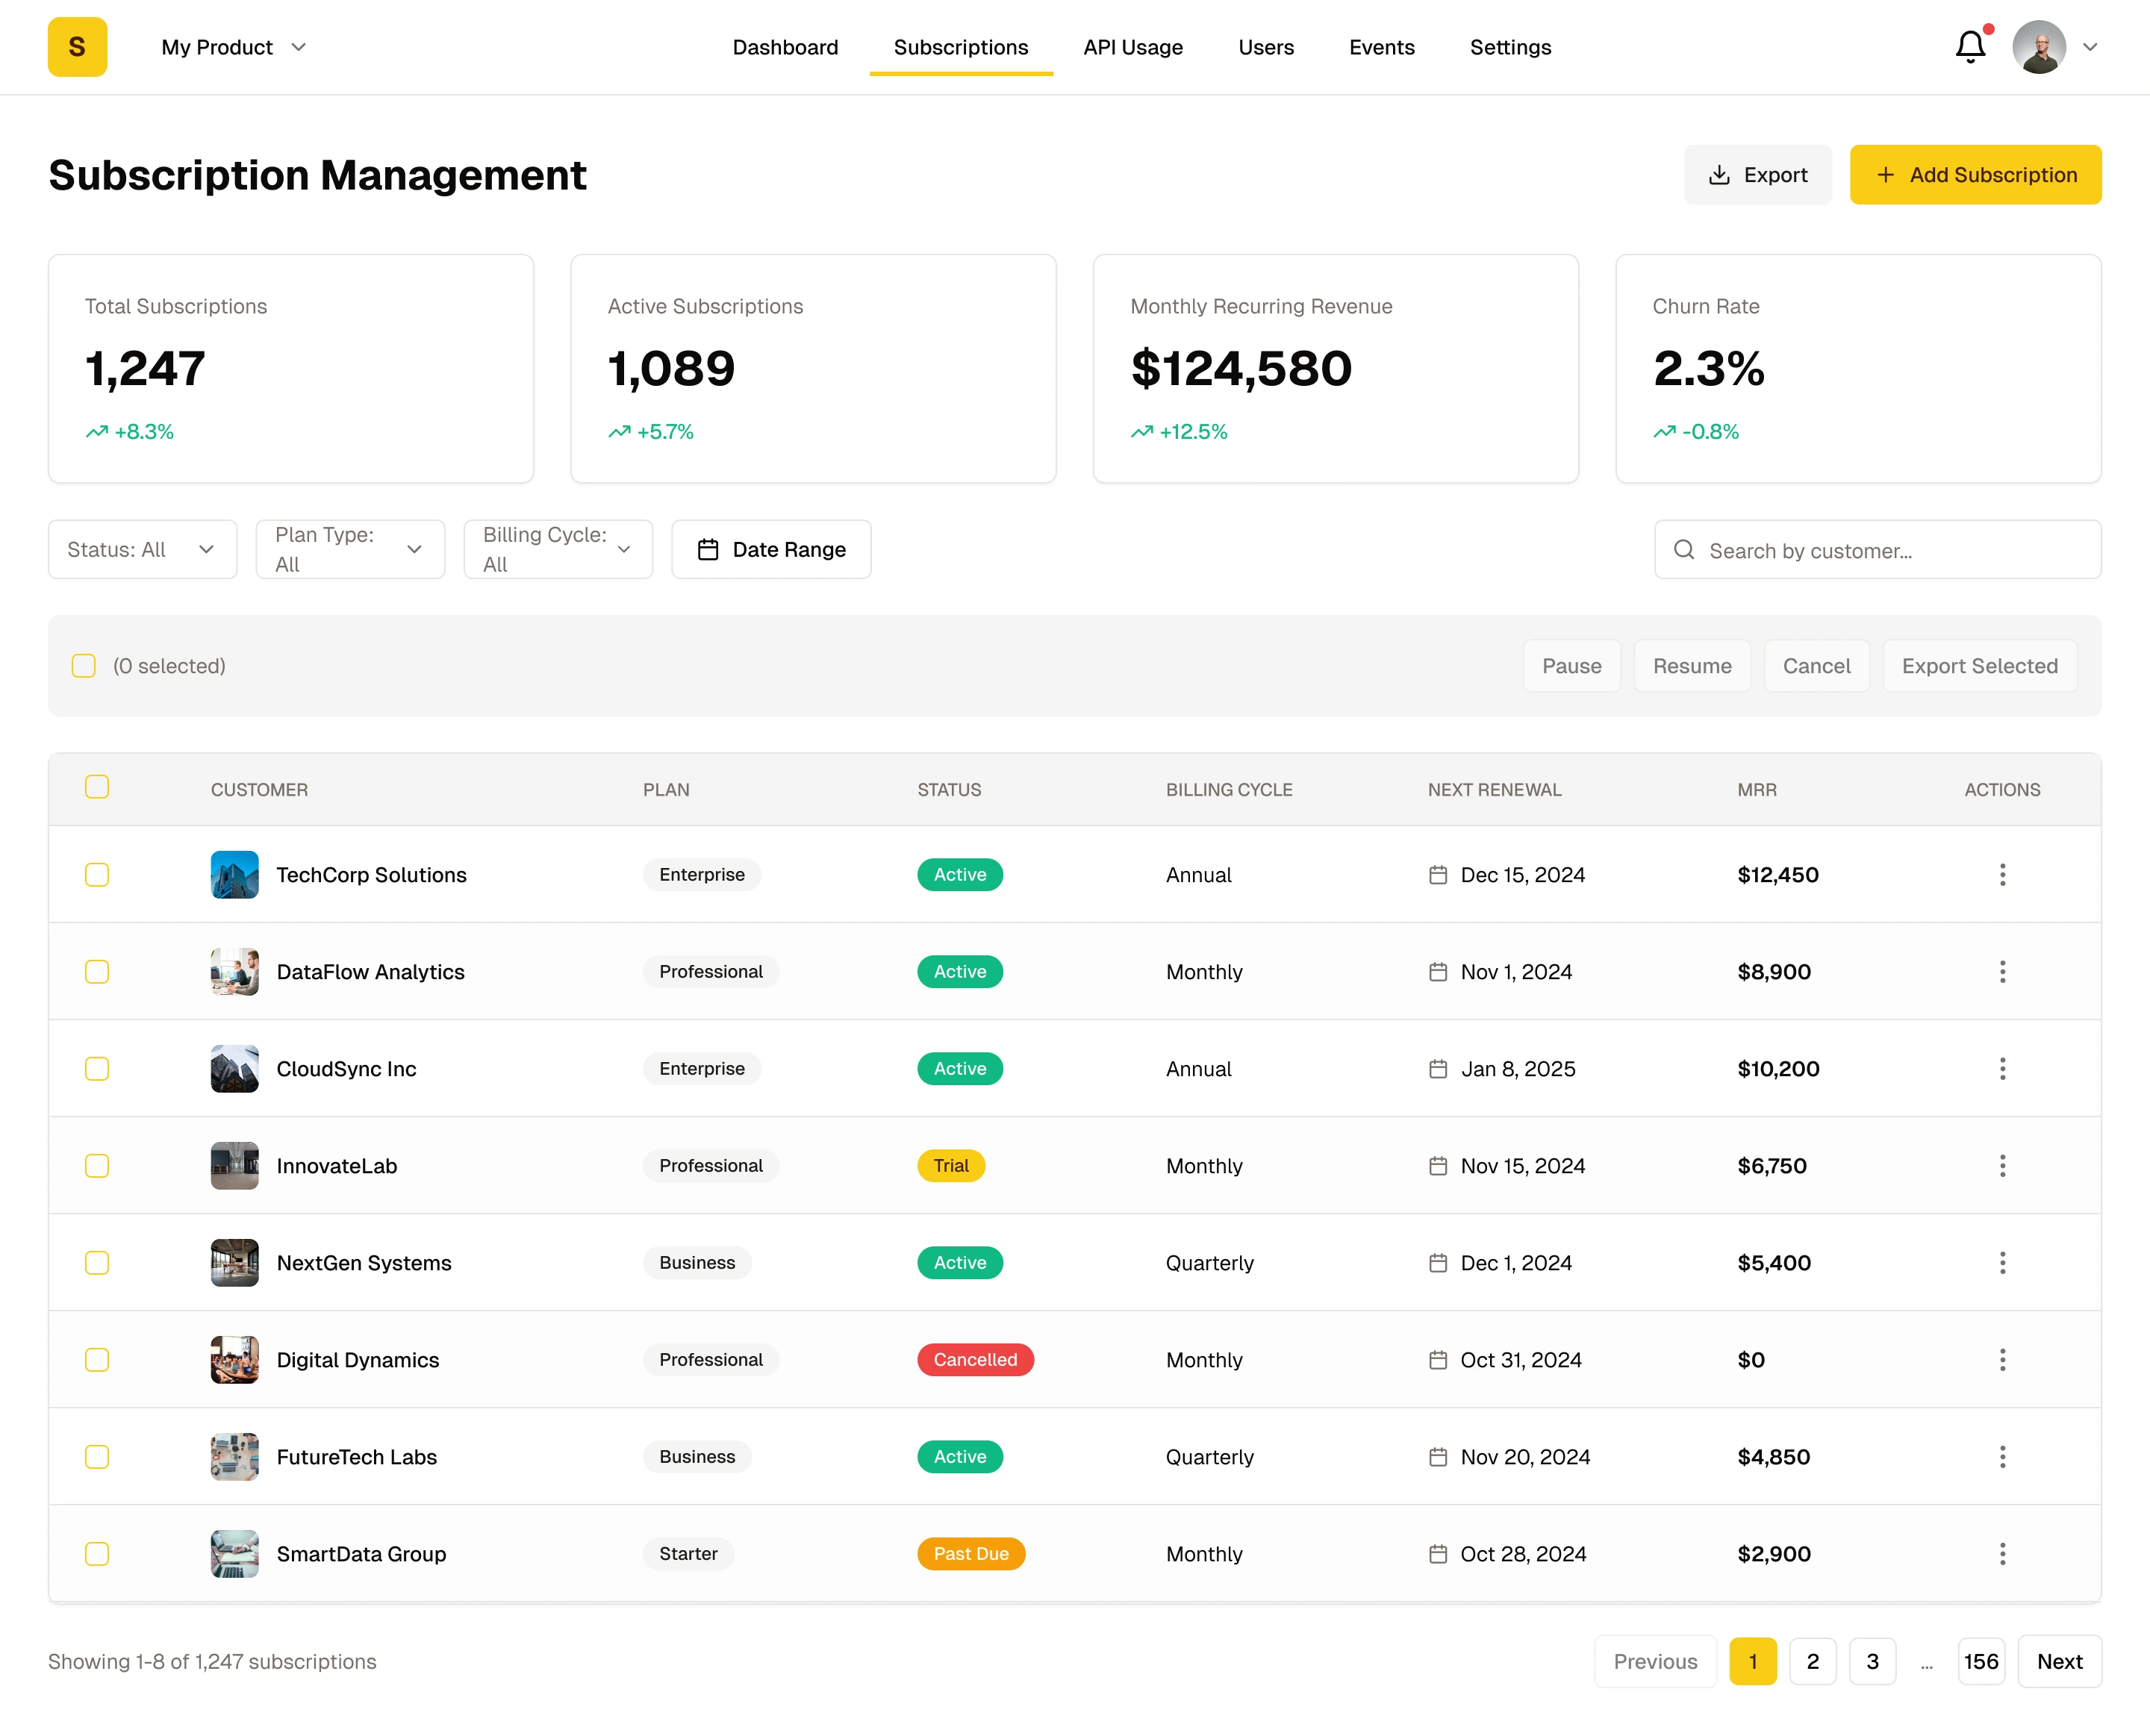Select the FutureTech Labs checkbox
The height and width of the screenshot is (1736, 2150).
(x=97, y=1457)
